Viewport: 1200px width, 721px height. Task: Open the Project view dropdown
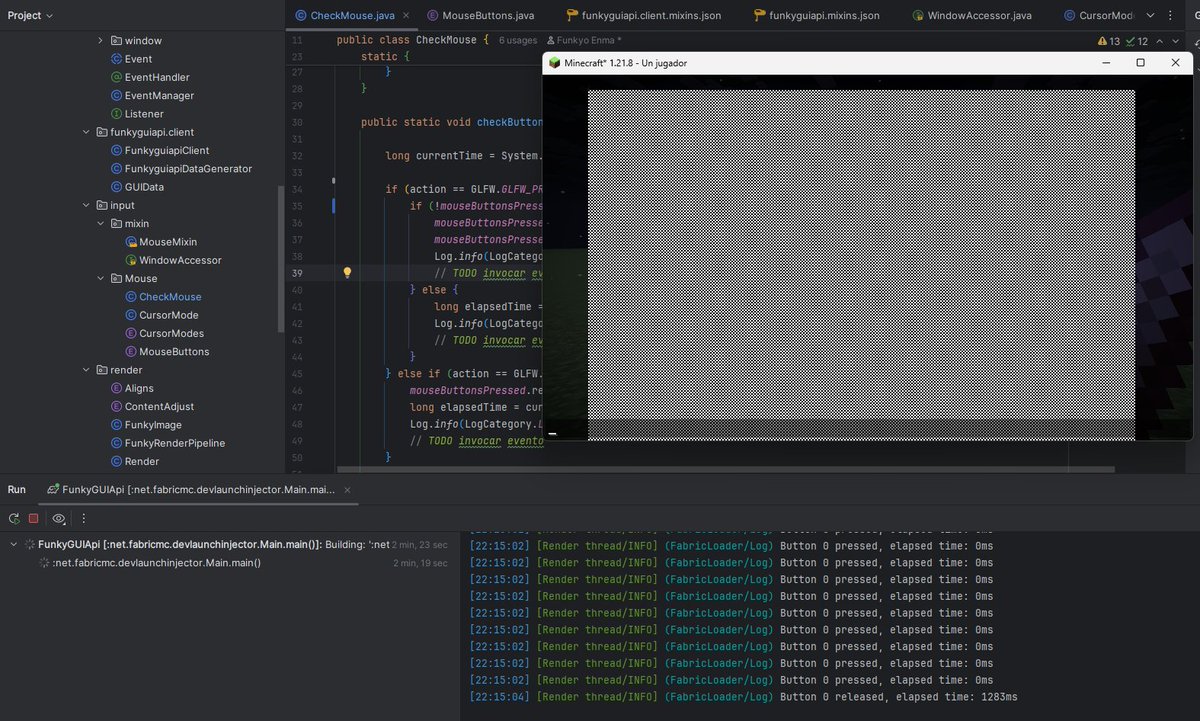(x=30, y=15)
